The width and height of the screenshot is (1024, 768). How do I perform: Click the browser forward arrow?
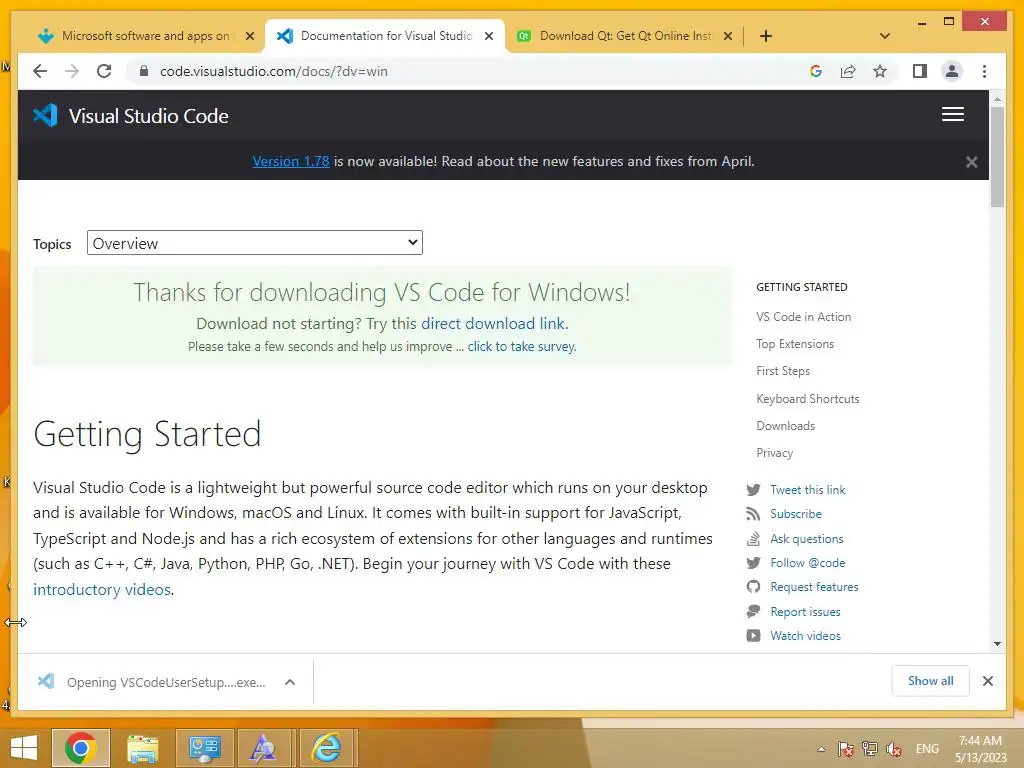tap(72, 71)
